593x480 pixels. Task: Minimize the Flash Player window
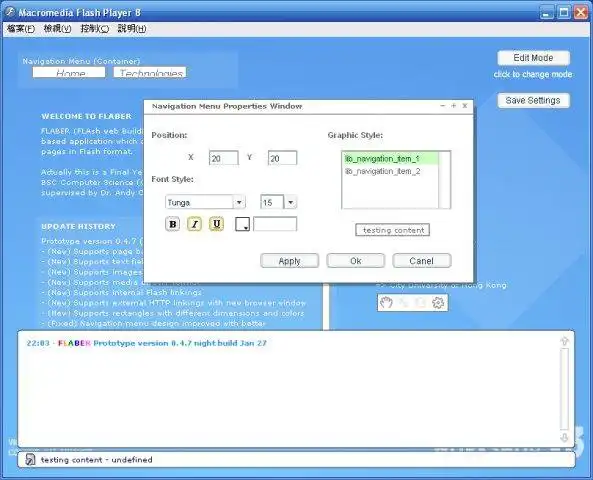(x=546, y=12)
